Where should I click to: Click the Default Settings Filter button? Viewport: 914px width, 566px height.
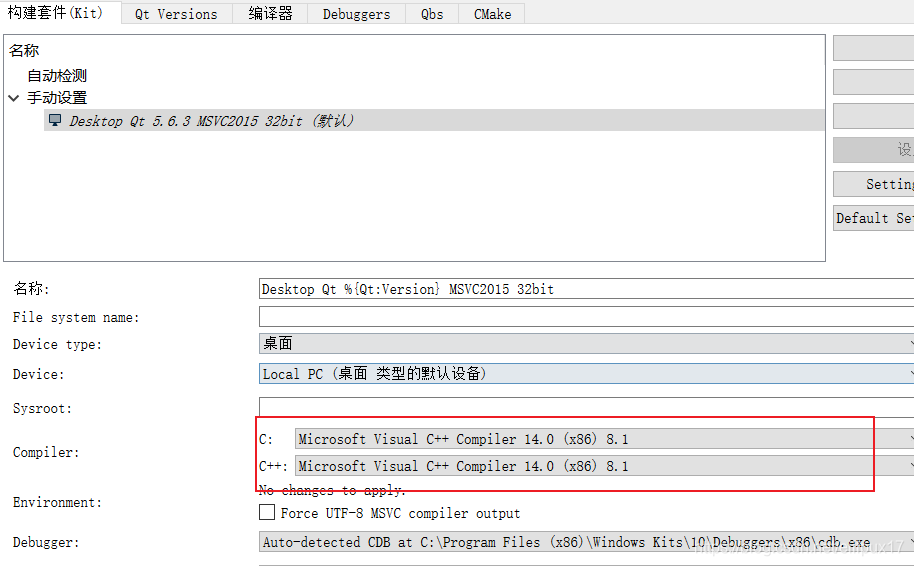coord(874,218)
